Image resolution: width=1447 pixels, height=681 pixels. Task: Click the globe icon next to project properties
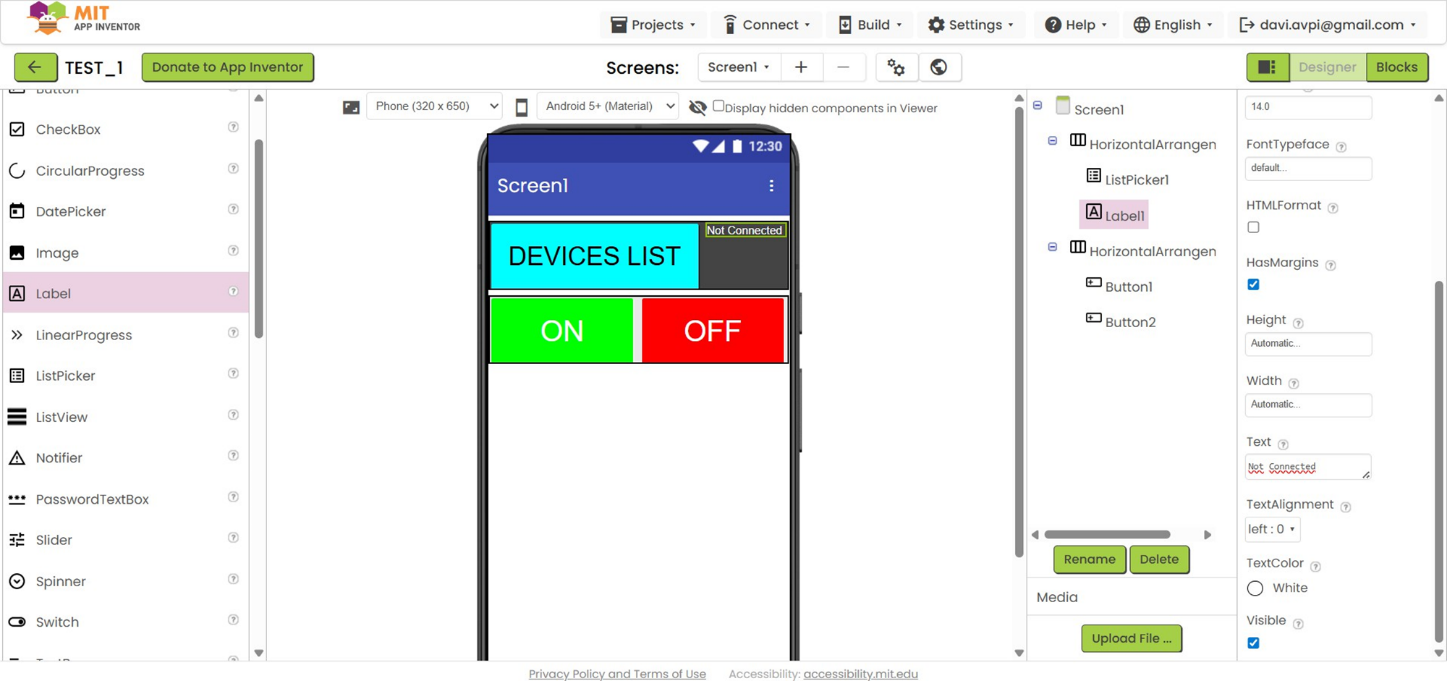[939, 67]
